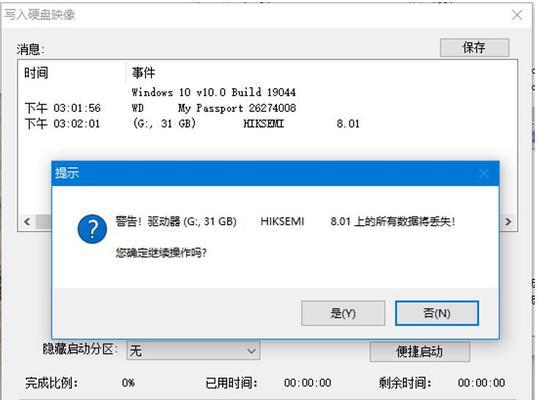Expand the chevron beside 无 option
The width and height of the screenshot is (537, 400).
(251, 351)
